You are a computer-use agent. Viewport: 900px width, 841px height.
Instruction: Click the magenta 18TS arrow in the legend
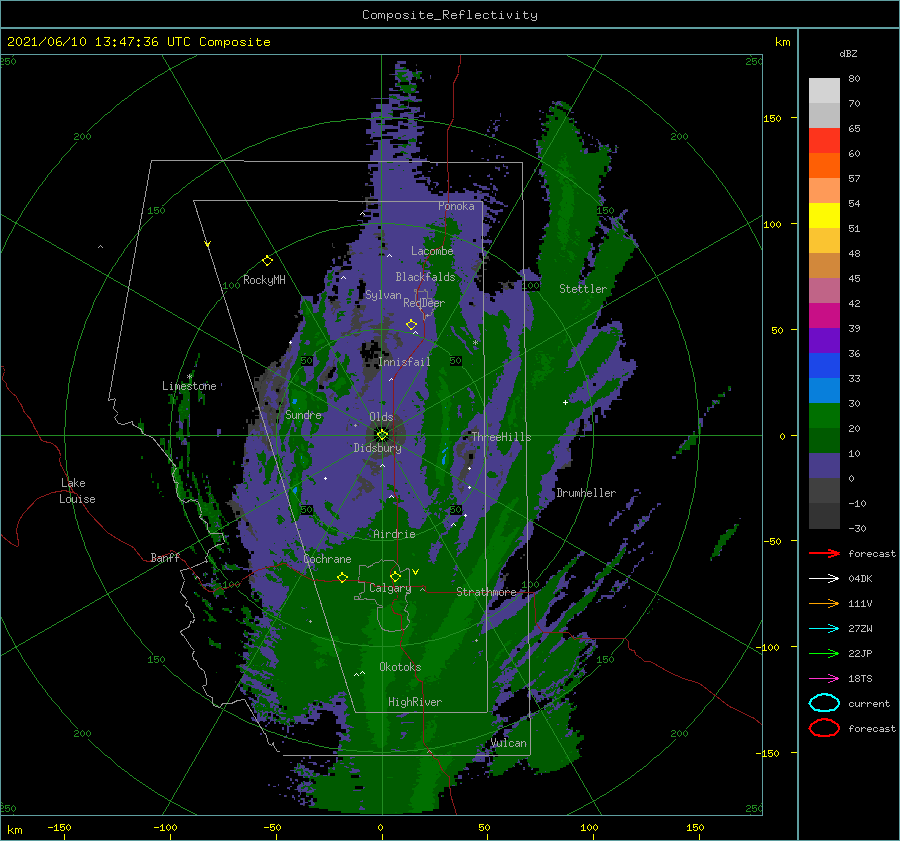click(824, 679)
